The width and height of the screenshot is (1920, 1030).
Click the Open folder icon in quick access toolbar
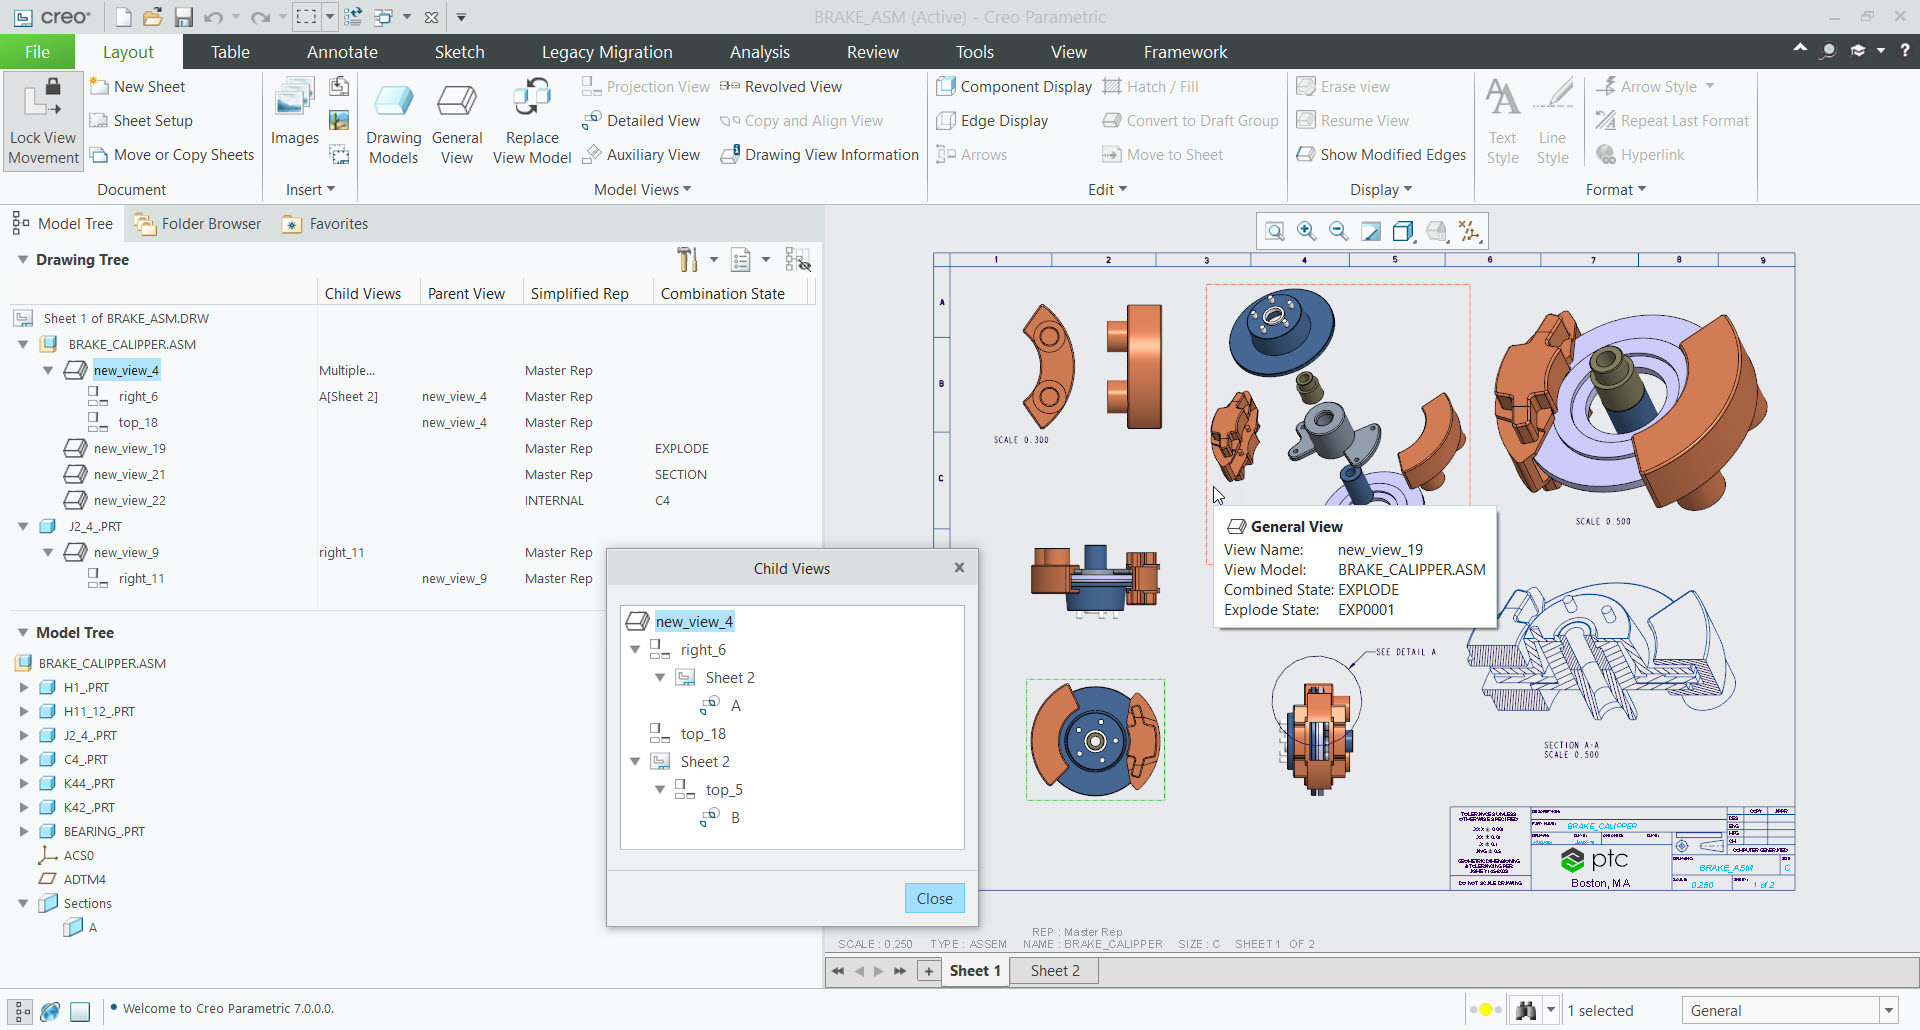pyautogui.click(x=152, y=17)
